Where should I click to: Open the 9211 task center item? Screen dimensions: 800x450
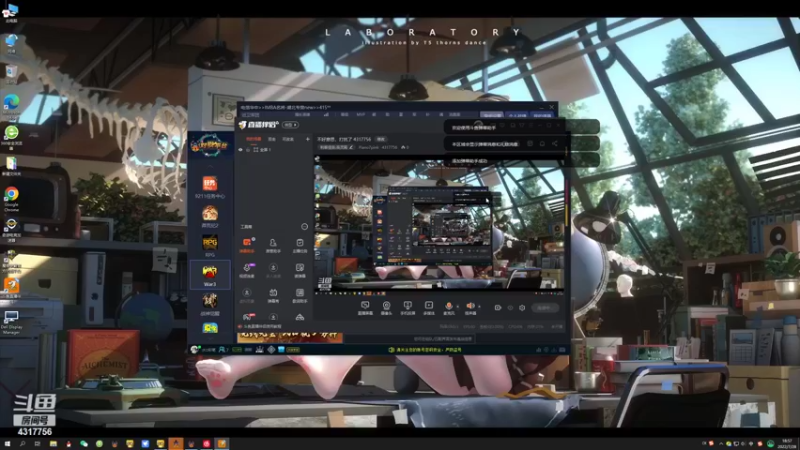click(210, 187)
